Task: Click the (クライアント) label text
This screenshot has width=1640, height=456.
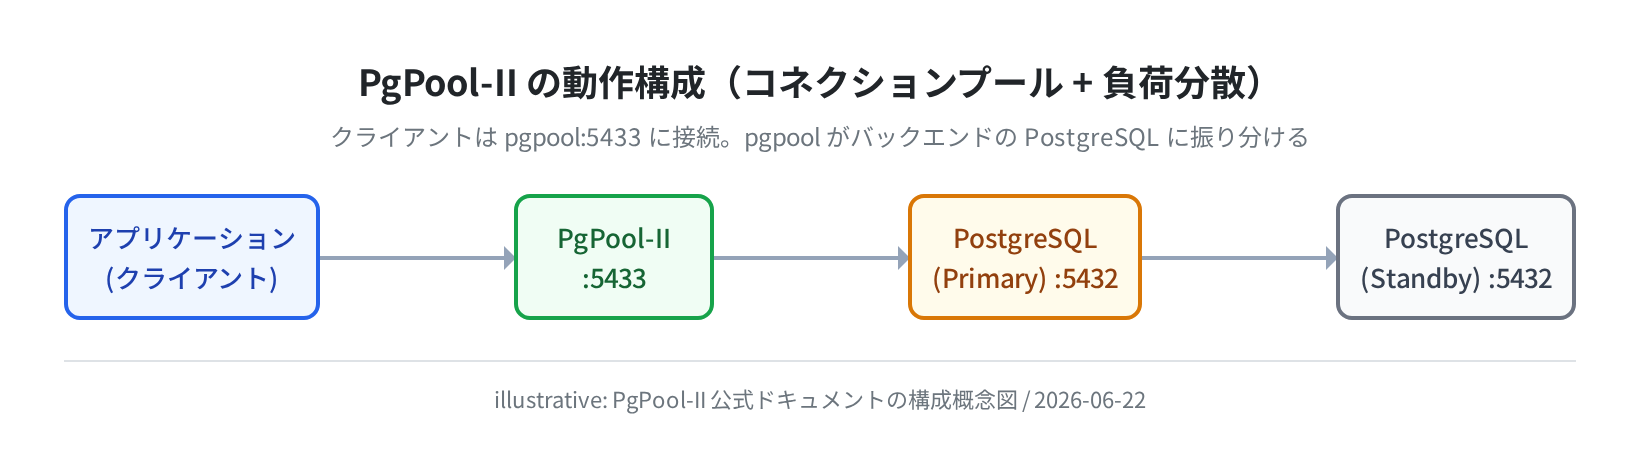Action: 192,278
